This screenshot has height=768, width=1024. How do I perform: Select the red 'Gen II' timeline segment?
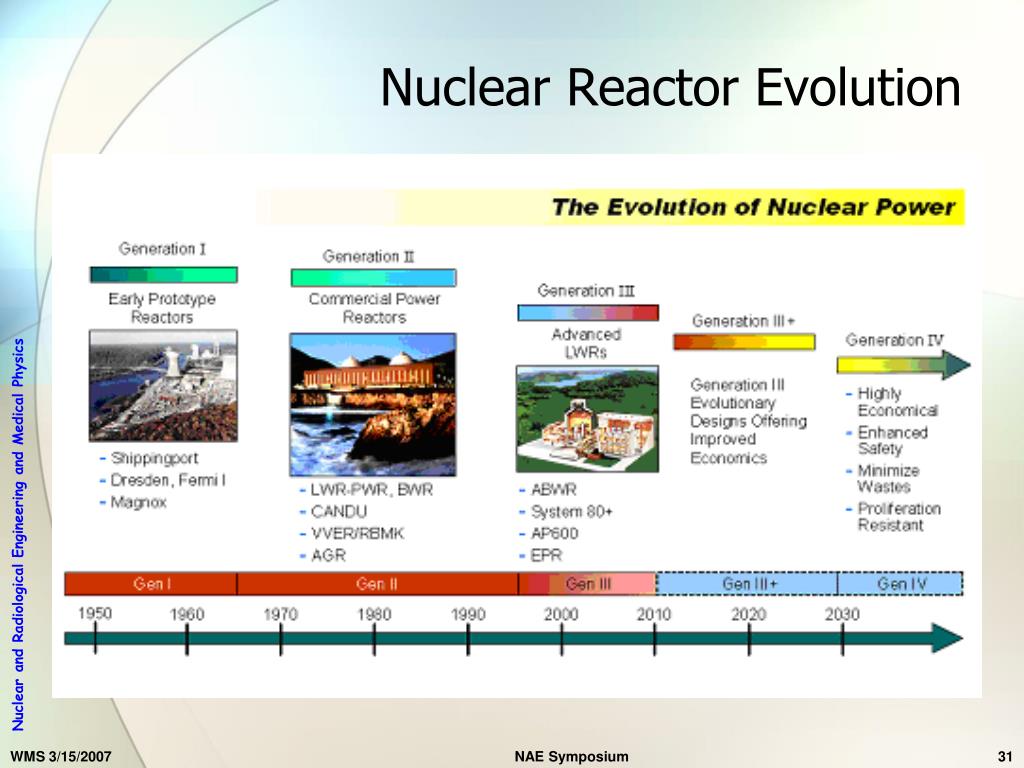click(x=377, y=584)
